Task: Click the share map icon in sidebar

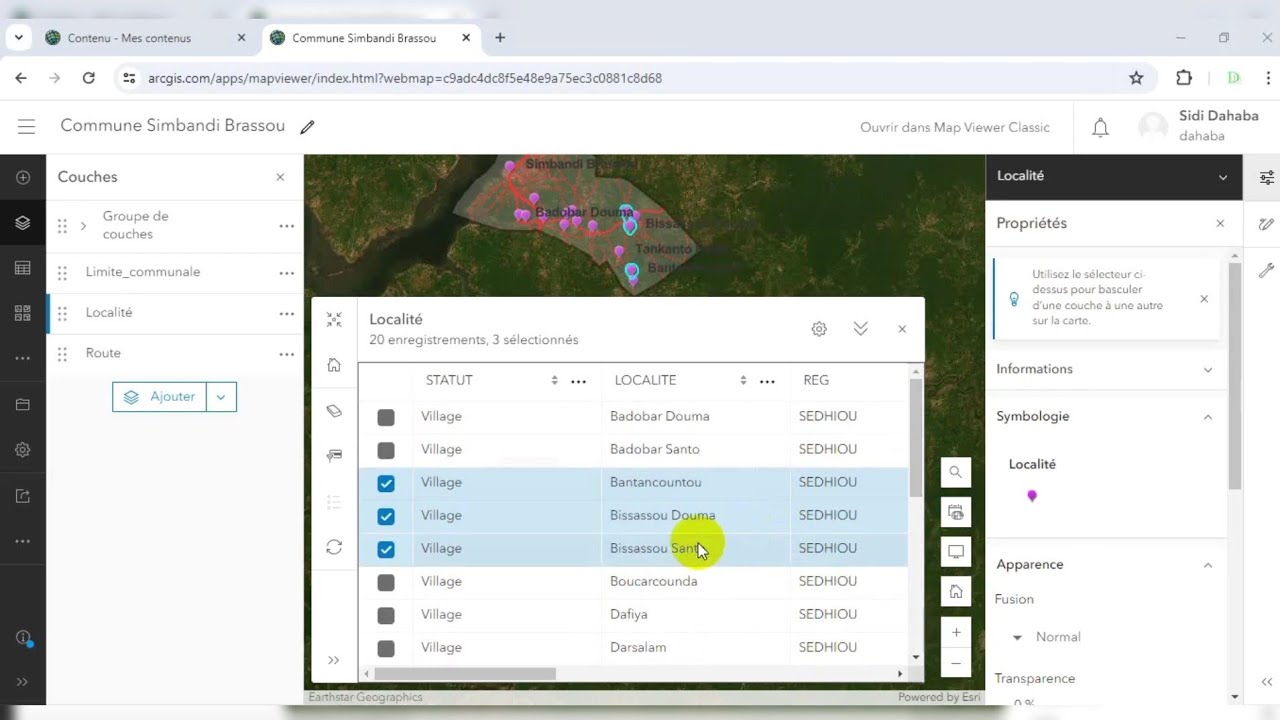Action: click(23, 496)
